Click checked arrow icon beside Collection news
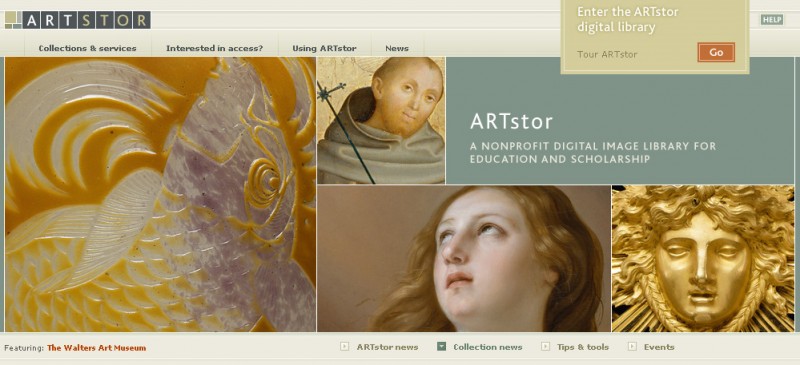 (441, 347)
